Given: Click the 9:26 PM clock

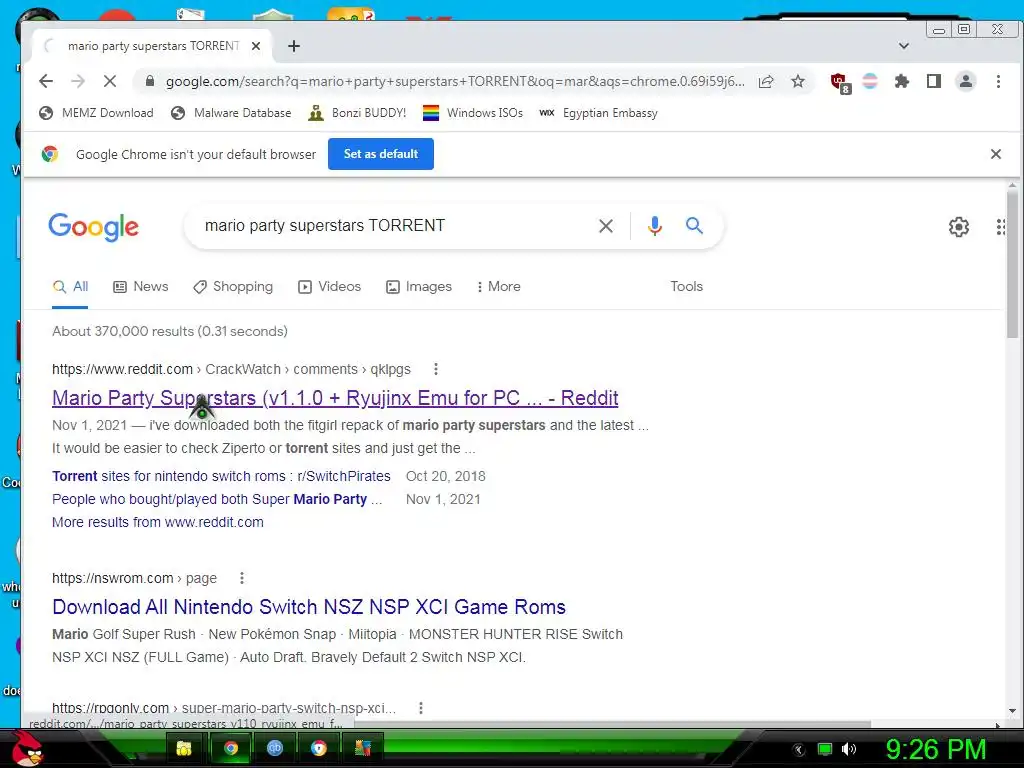Looking at the screenshot, I should click(936, 749).
